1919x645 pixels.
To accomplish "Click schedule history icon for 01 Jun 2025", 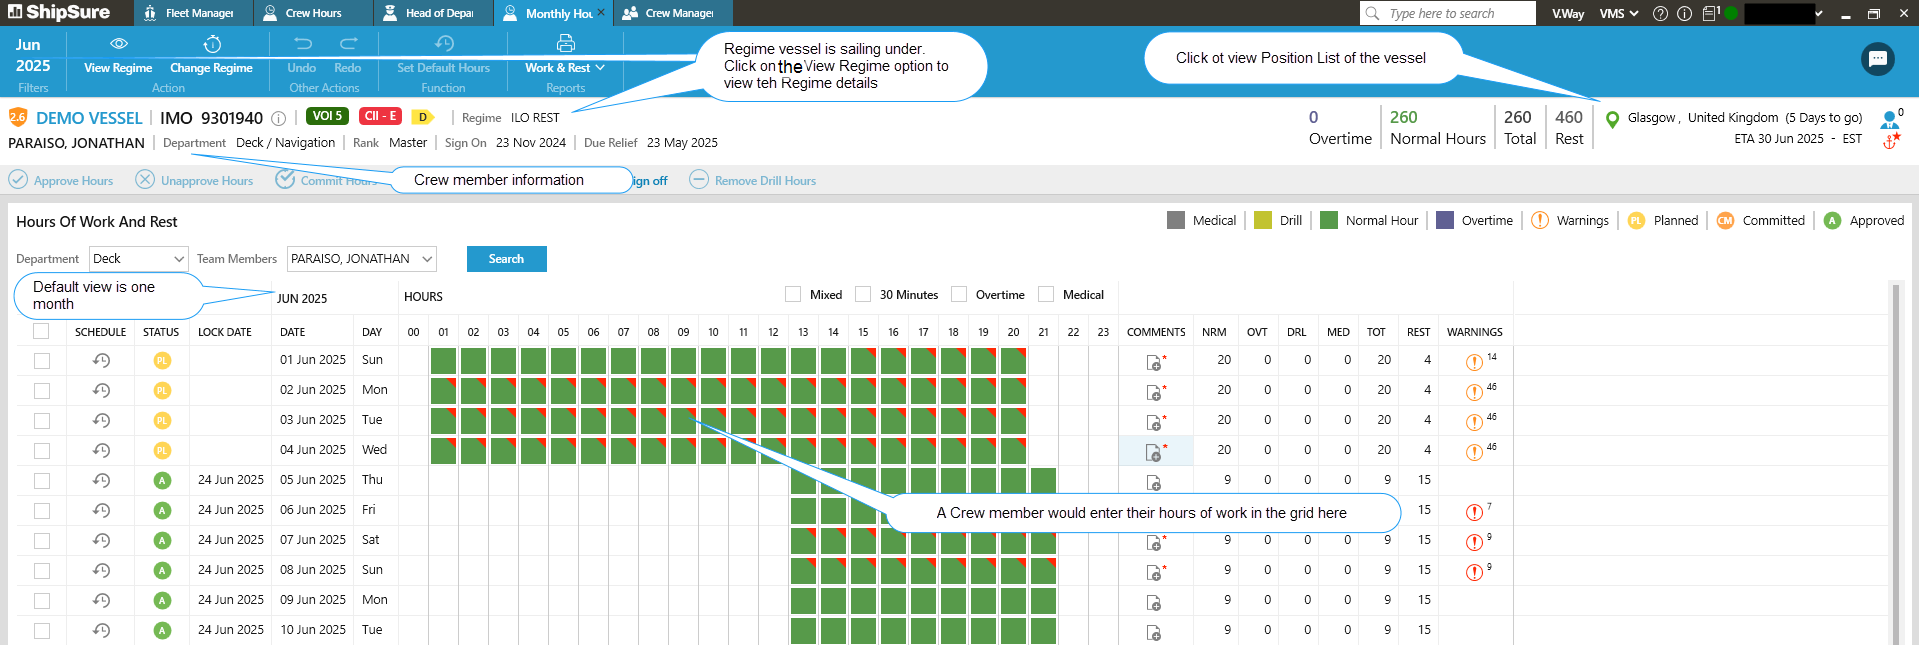I will click(101, 360).
